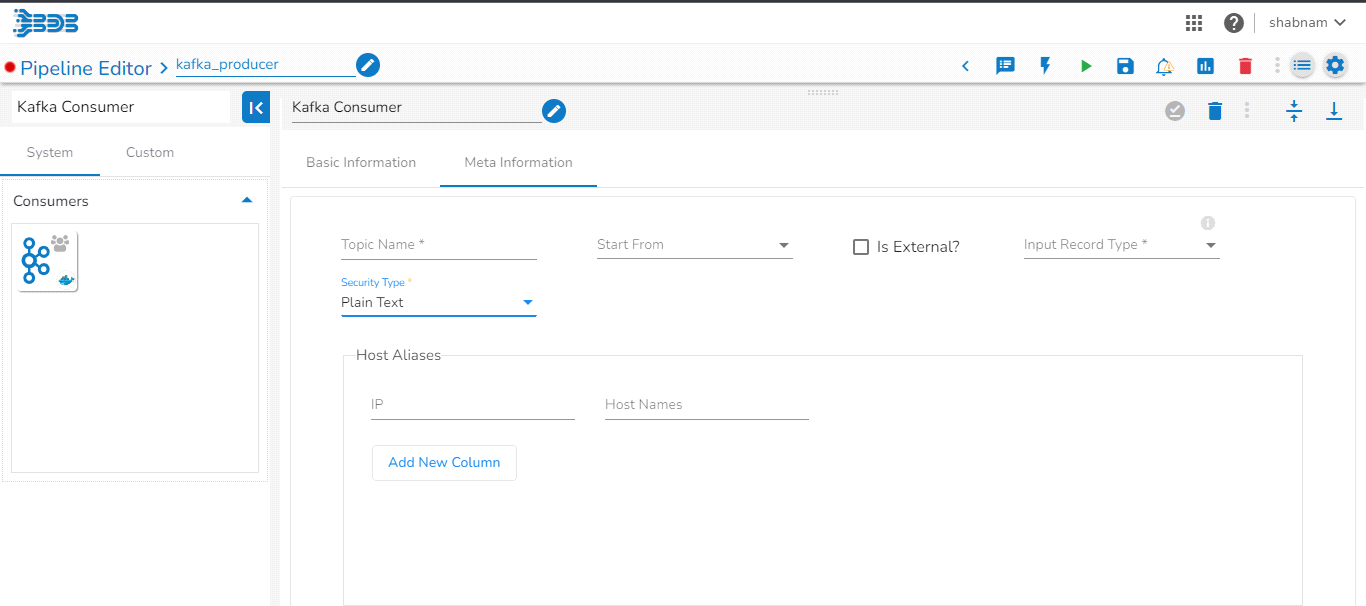Delete the Kafka Consumer component trash icon
The width and height of the screenshot is (1366, 606).
click(x=1215, y=111)
